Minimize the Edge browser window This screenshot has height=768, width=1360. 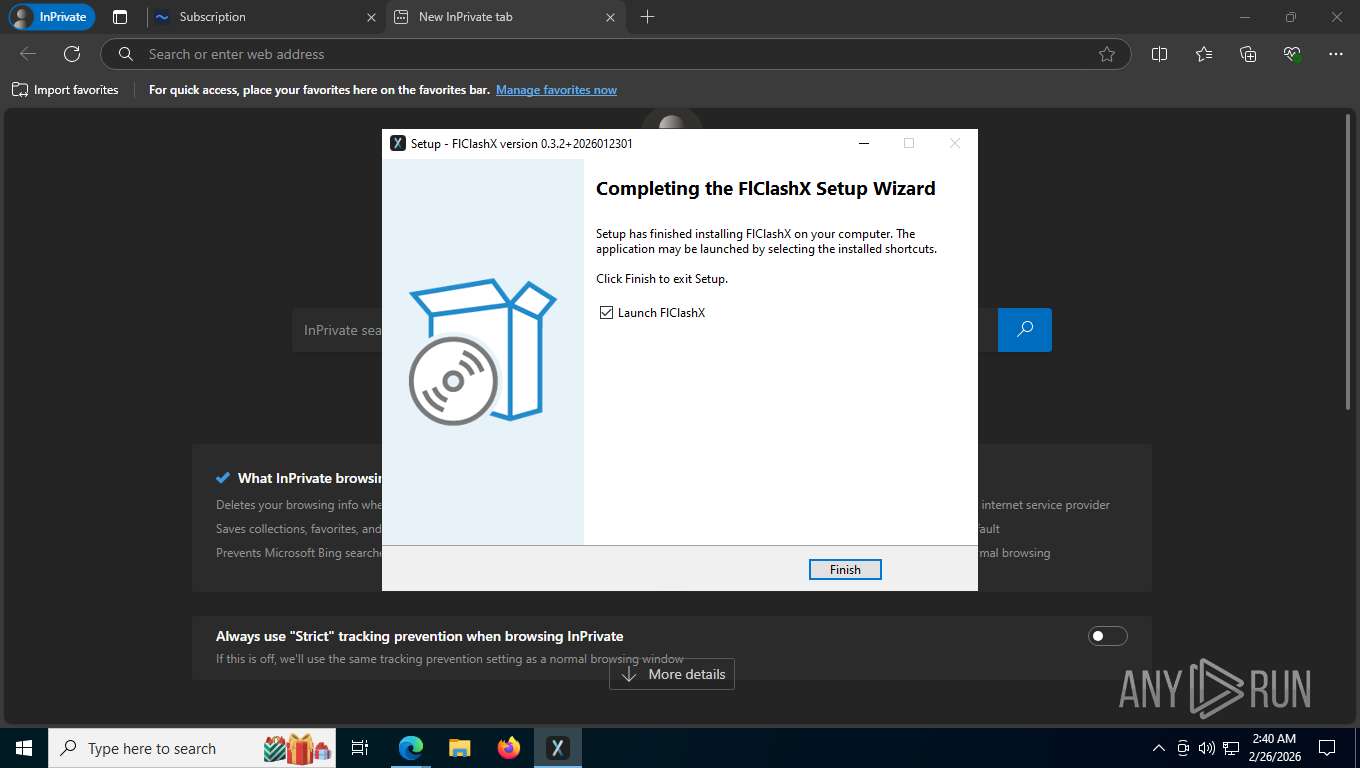1244,17
